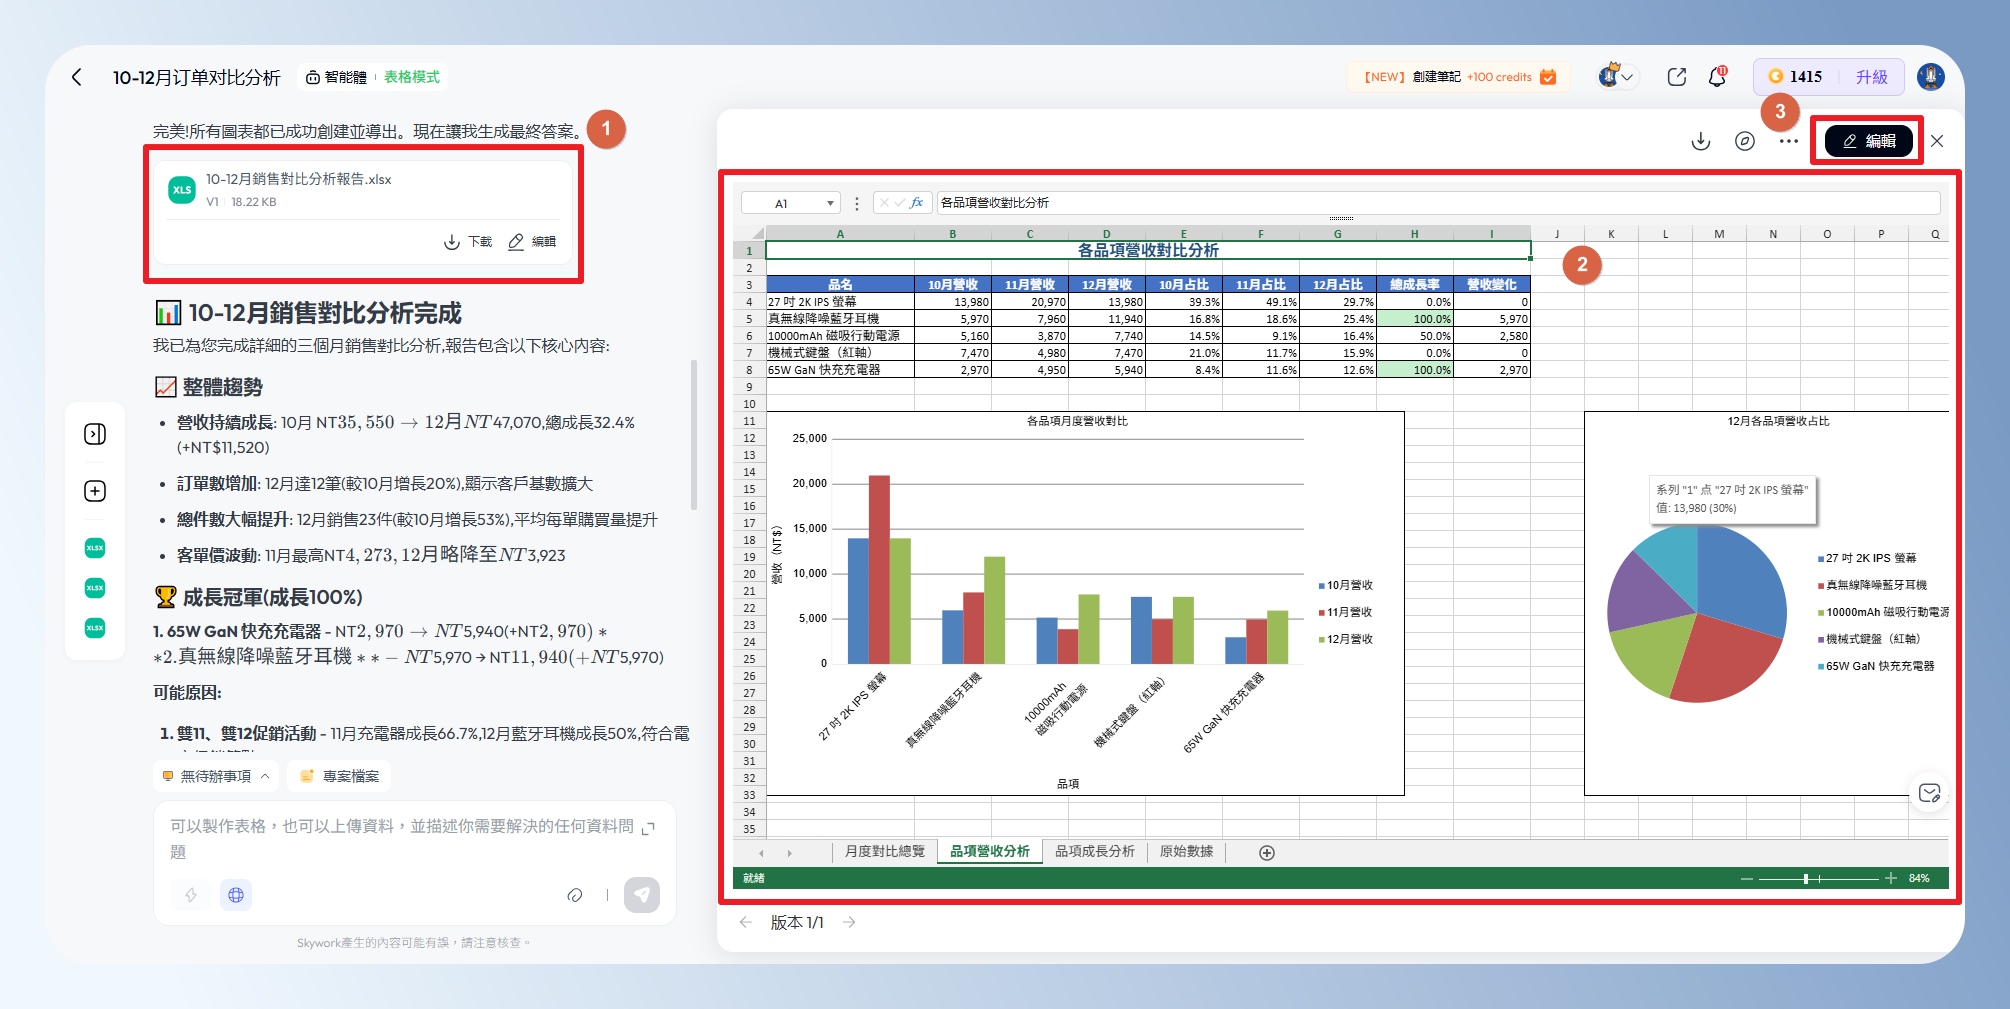Open the crowned avatar dropdown menu
The image size is (2010, 1009).
tap(1616, 77)
